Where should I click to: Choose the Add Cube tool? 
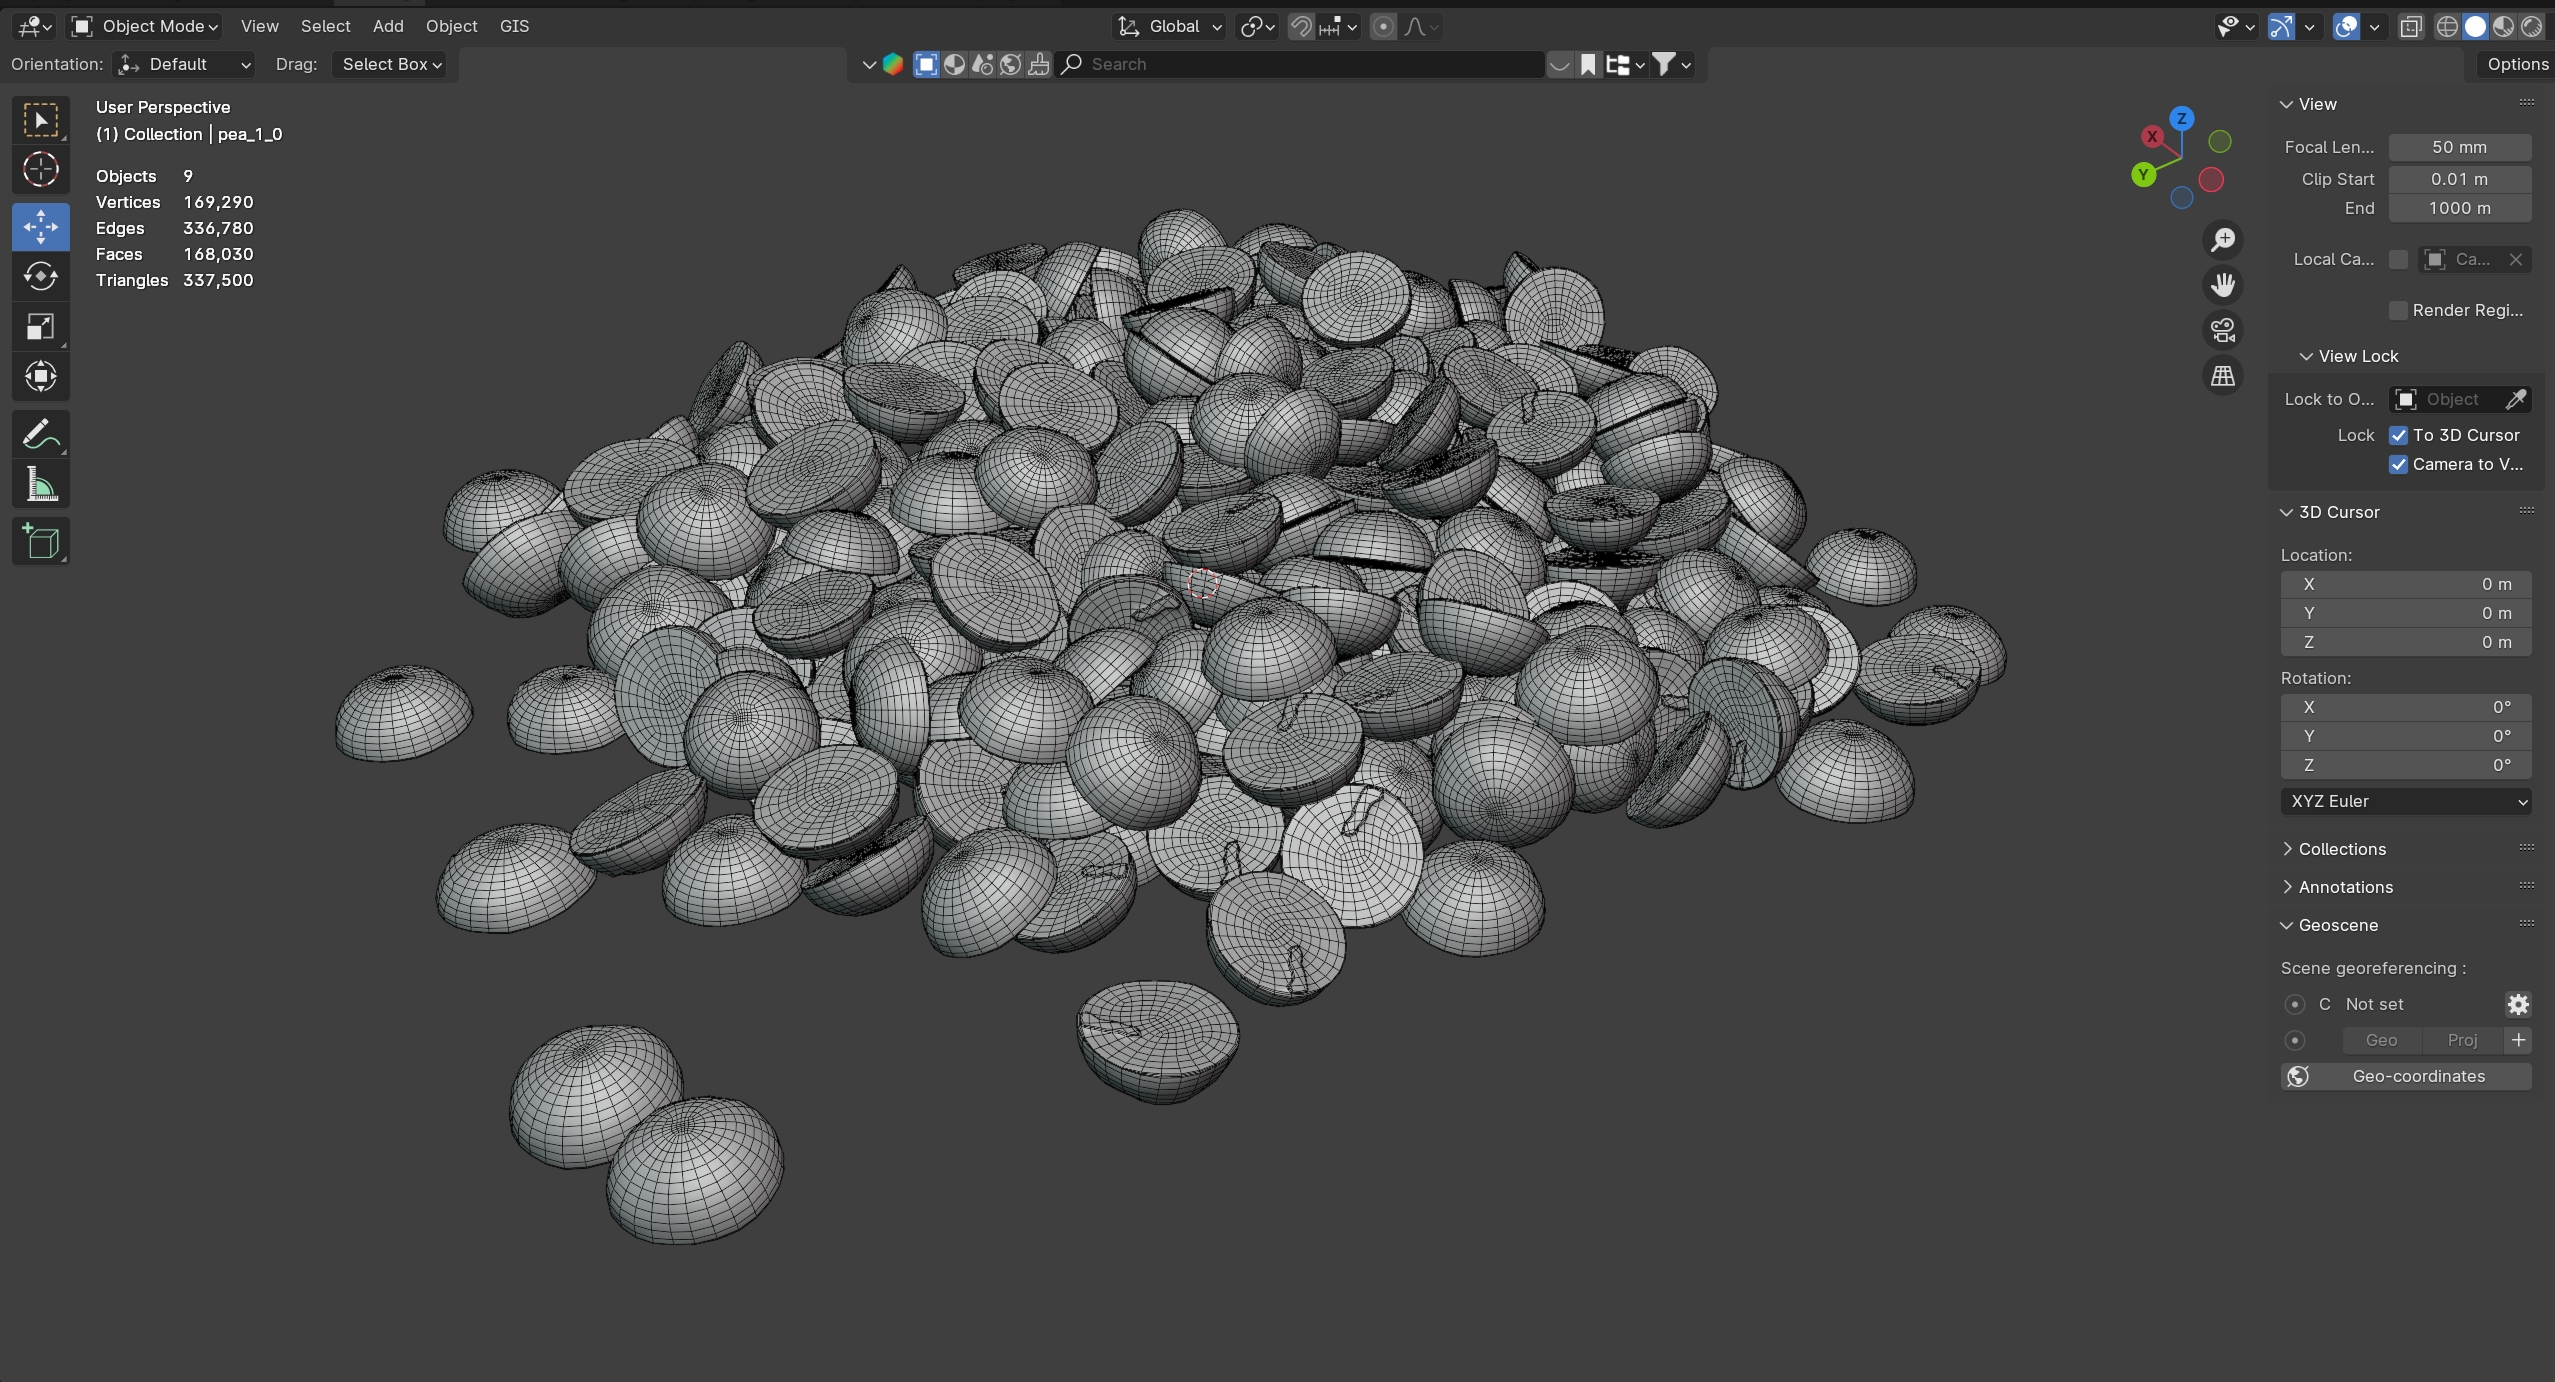click(x=40, y=542)
